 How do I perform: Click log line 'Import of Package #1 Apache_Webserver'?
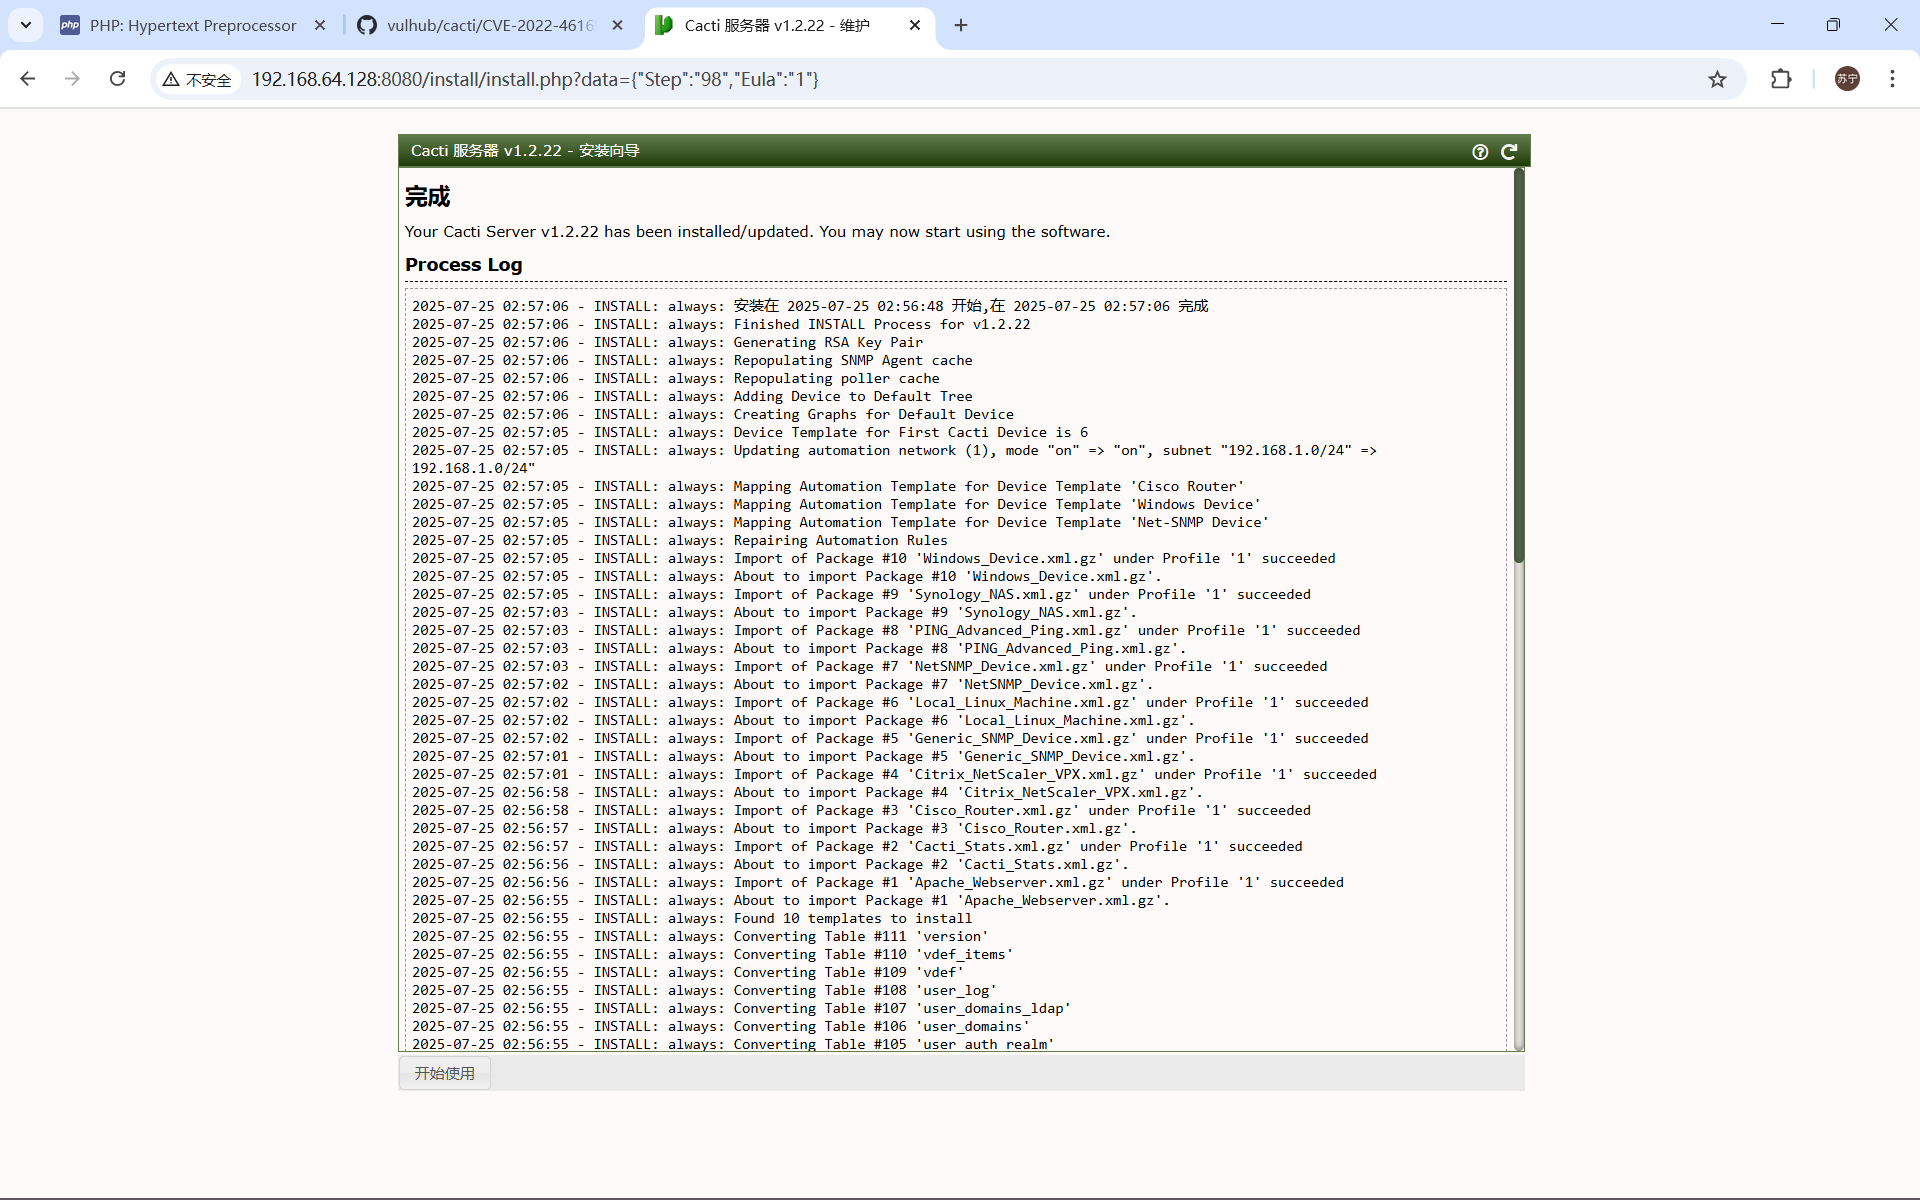tap(878, 883)
